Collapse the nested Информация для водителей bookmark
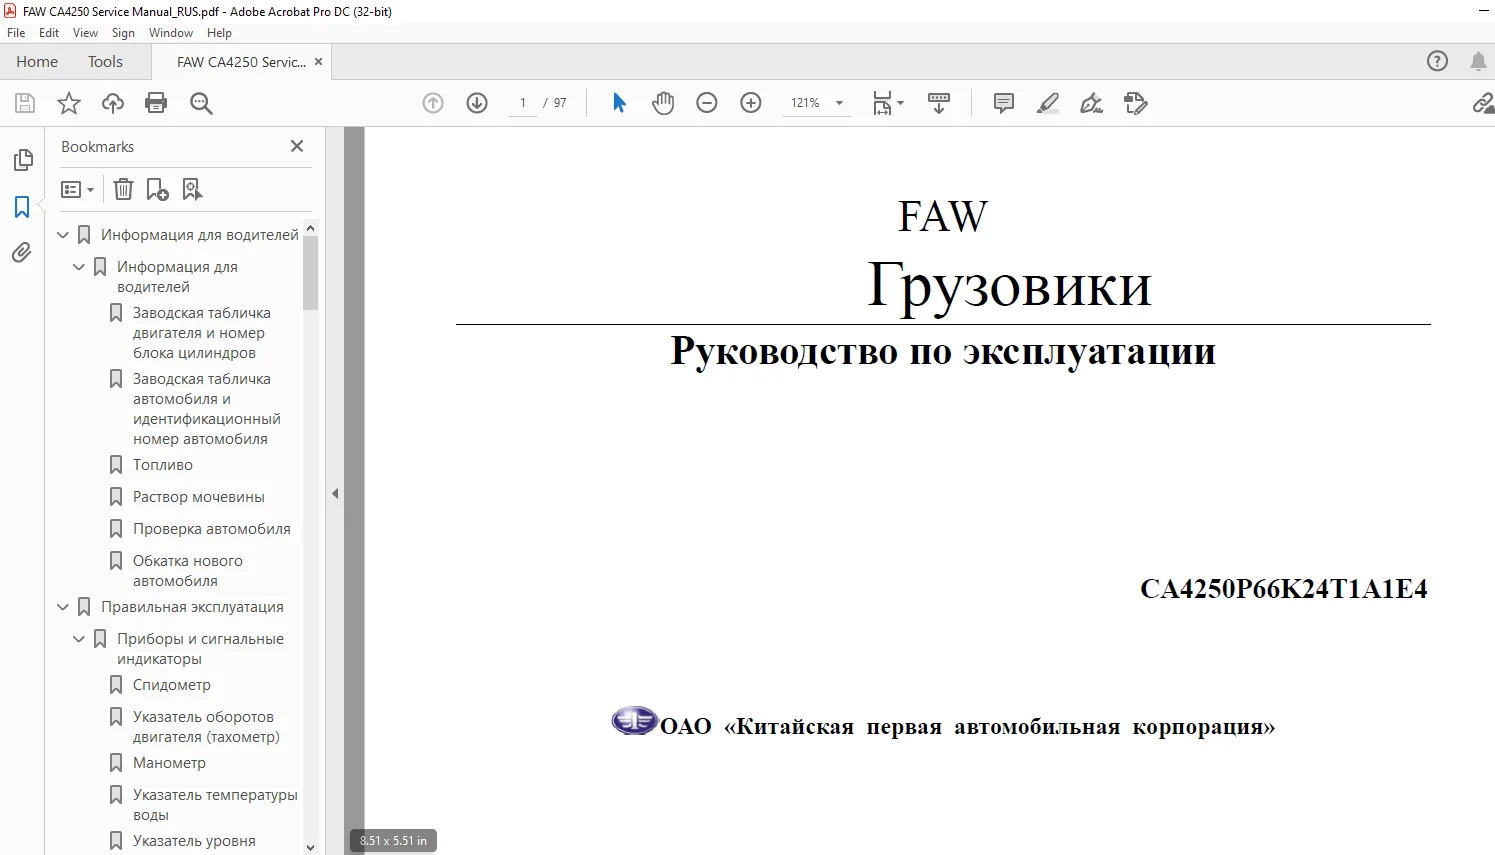The image size is (1495, 855). (79, 267)
